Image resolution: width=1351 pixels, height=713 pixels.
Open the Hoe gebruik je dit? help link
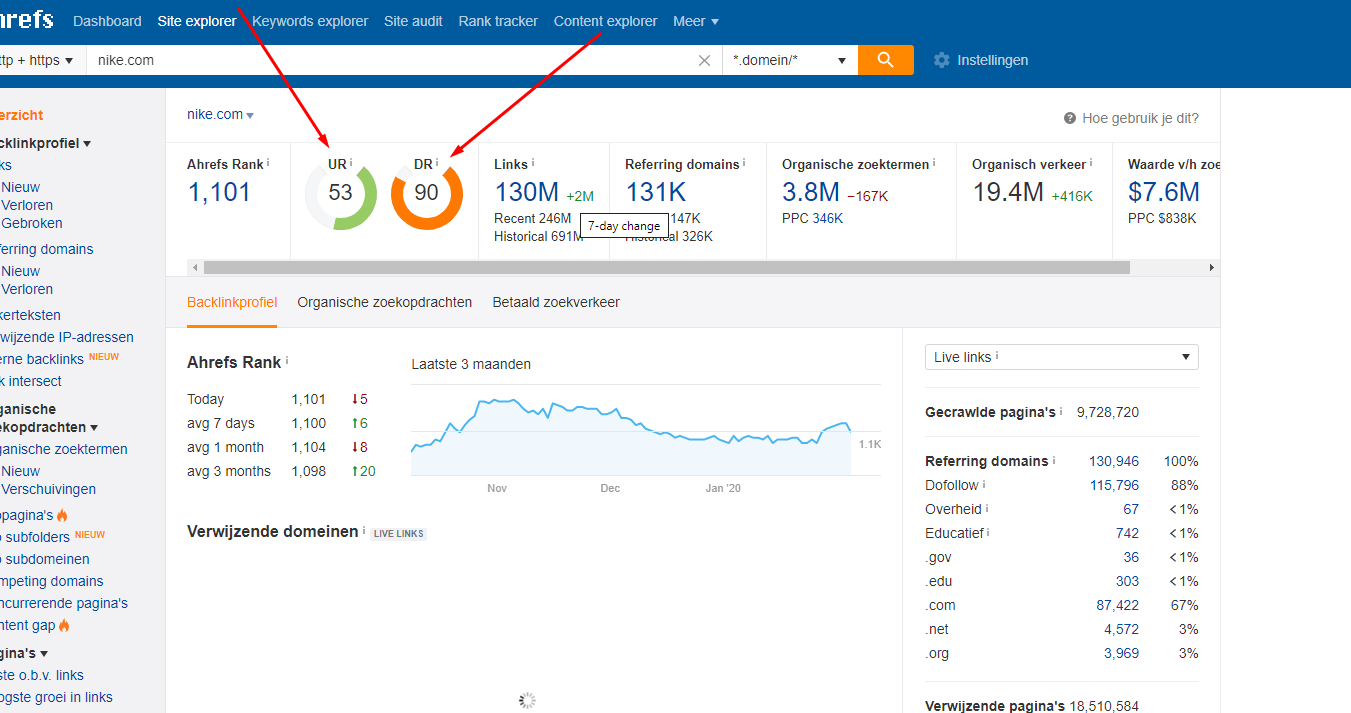[x=1140, y=118]
